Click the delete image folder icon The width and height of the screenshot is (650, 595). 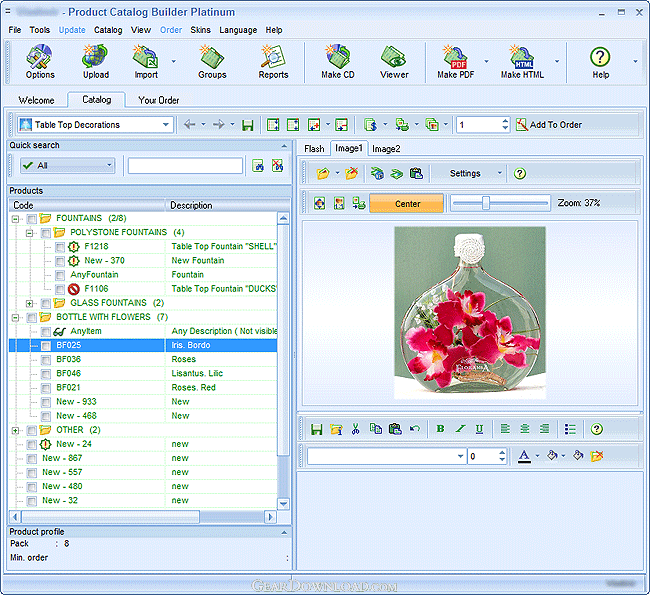click(x=352, y=173)
